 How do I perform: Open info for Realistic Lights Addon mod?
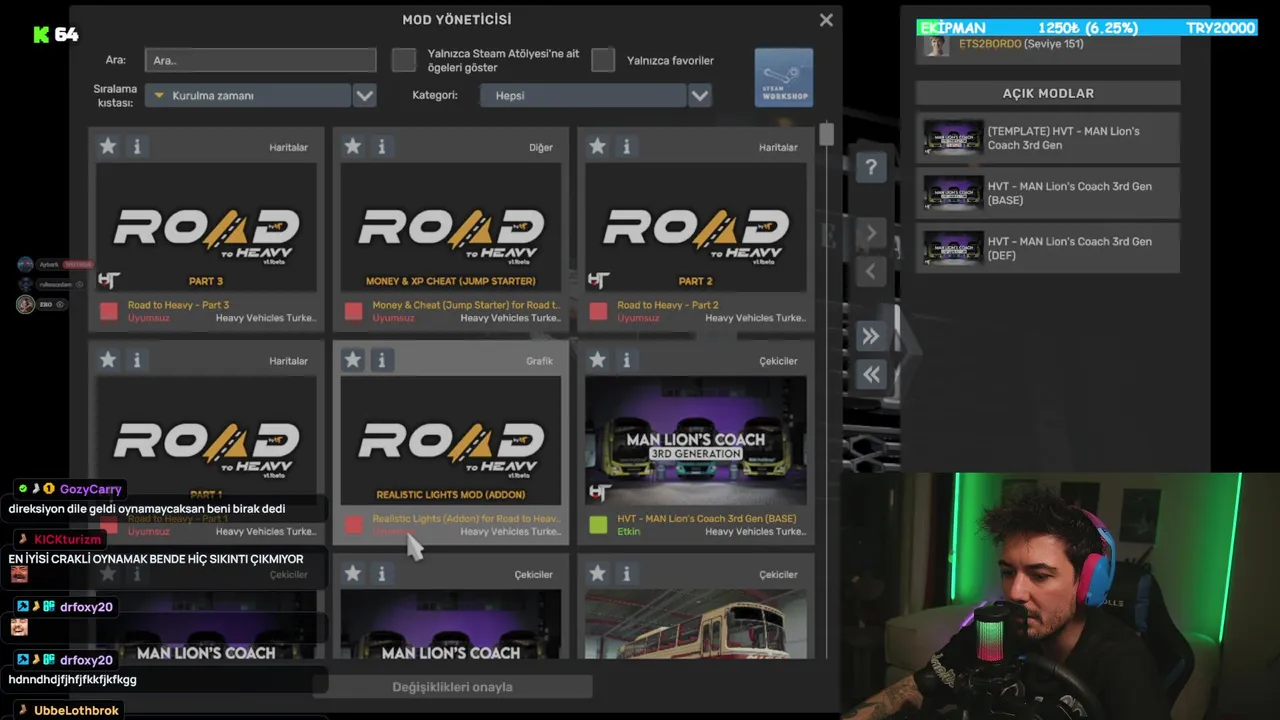(x=381, y=360)
